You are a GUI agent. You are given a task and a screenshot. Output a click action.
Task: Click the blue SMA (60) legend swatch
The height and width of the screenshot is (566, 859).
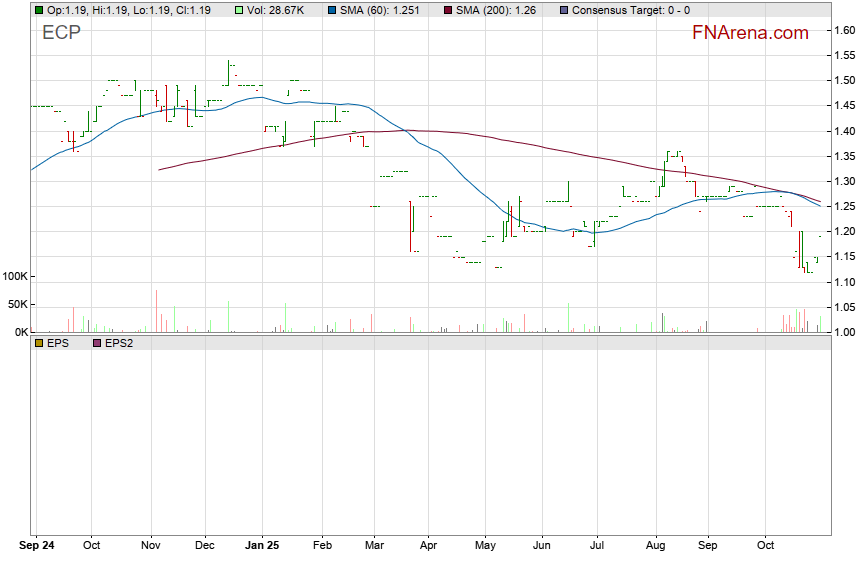331,10
